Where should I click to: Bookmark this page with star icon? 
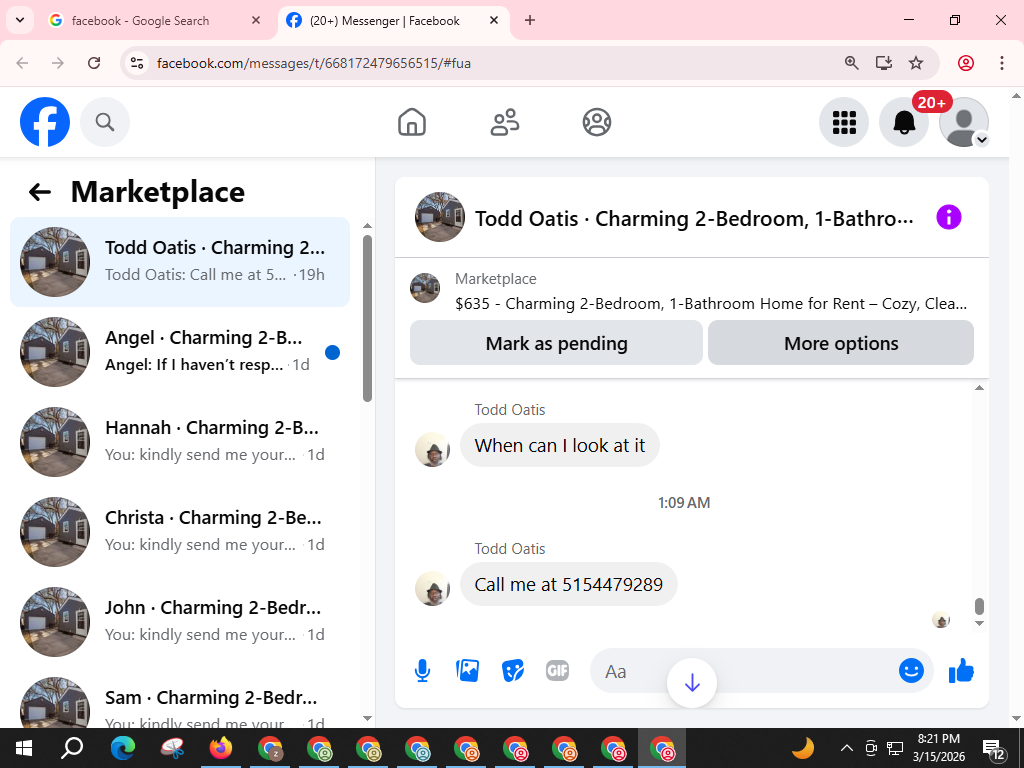[916, 63]
